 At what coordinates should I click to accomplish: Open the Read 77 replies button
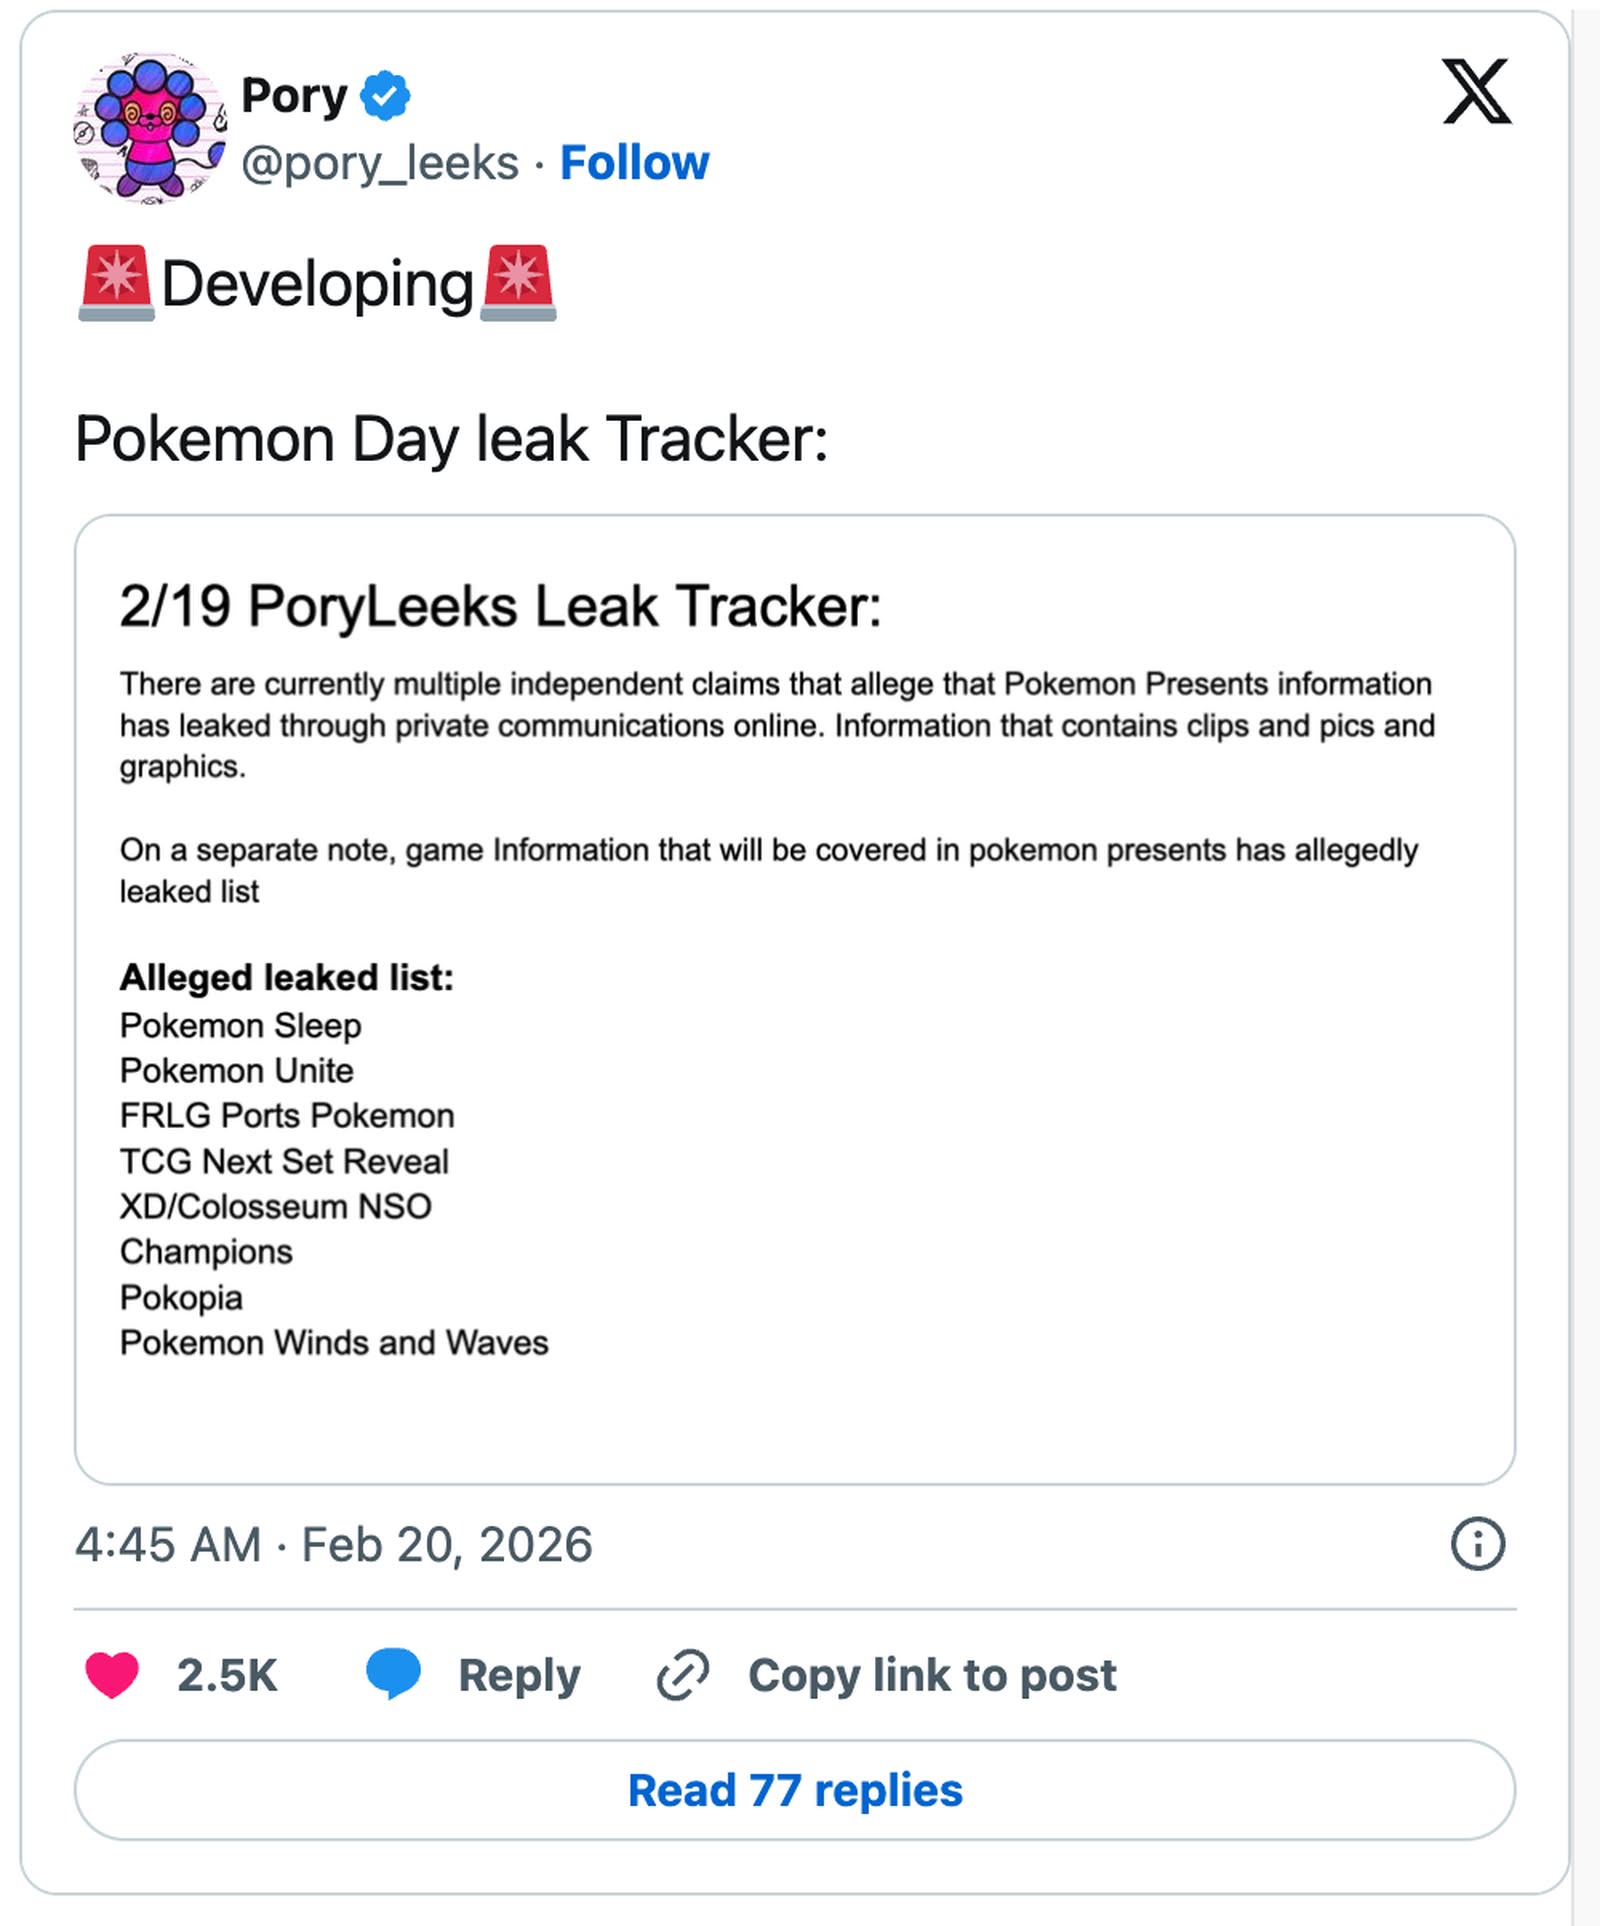(794, 1790)
